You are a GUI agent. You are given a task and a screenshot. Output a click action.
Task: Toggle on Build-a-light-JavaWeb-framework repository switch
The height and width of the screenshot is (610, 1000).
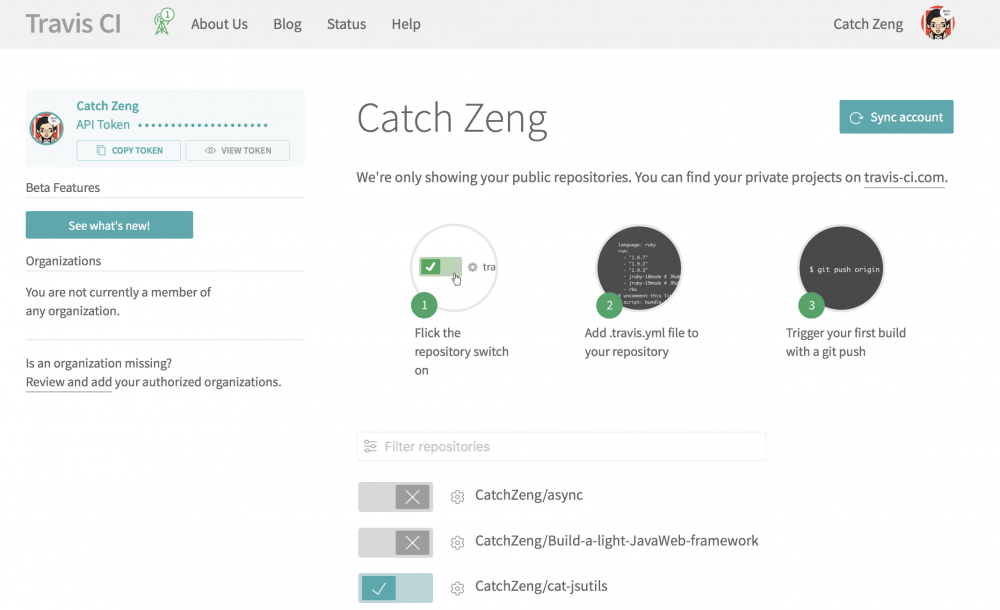(x=395, y=542)
